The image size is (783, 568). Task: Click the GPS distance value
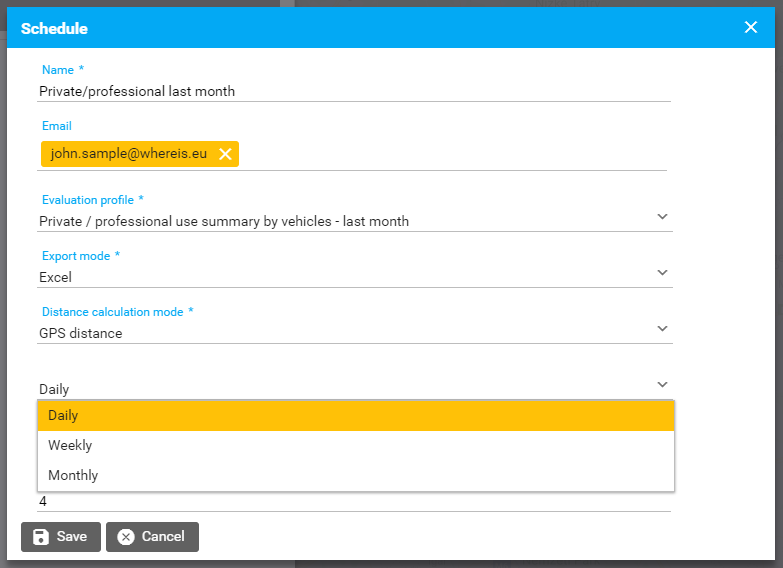81,333
